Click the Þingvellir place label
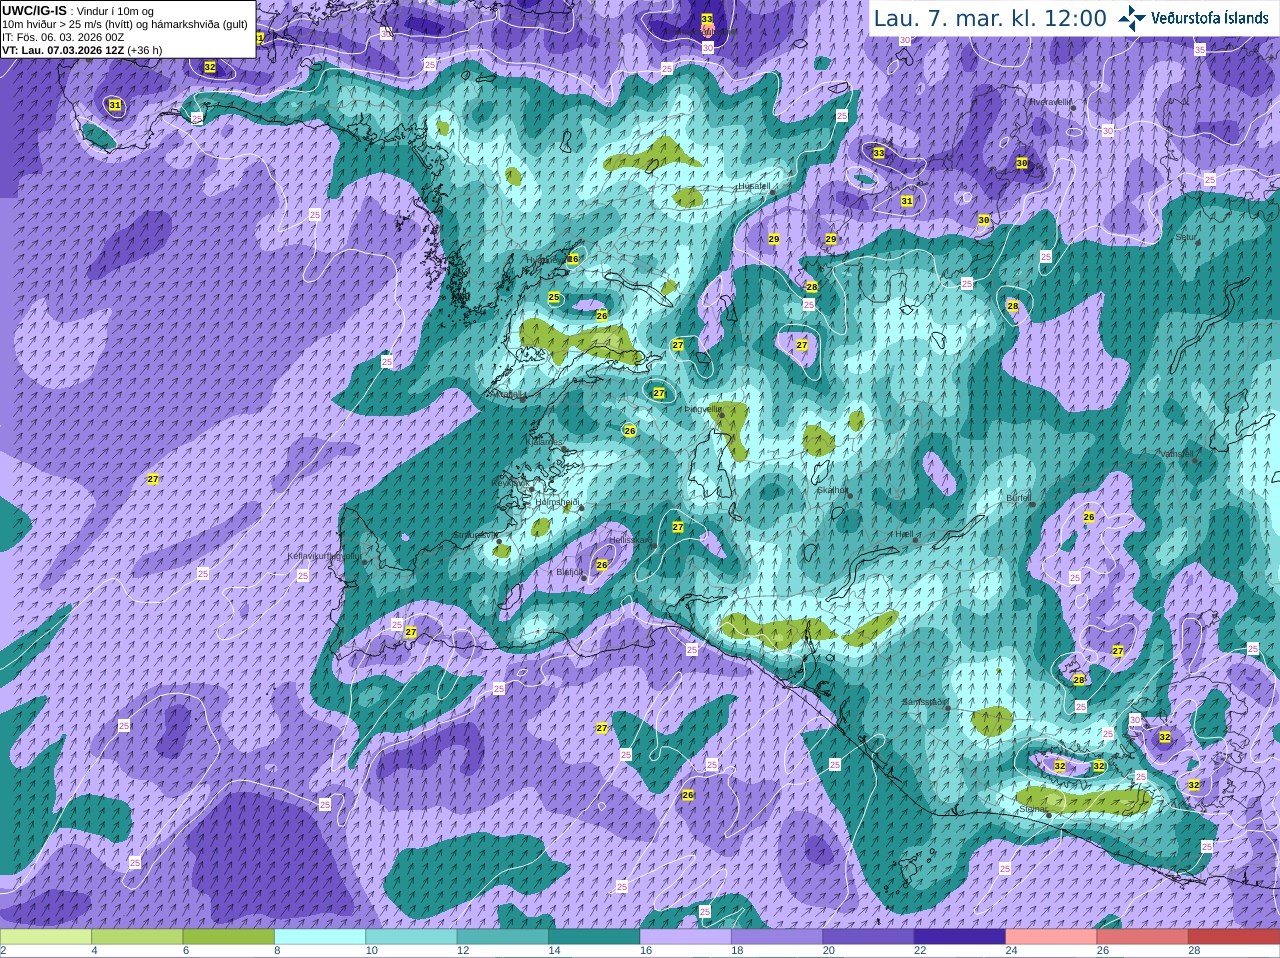The height and width of the screenshot is (958, 1280). tap(702, 409)
